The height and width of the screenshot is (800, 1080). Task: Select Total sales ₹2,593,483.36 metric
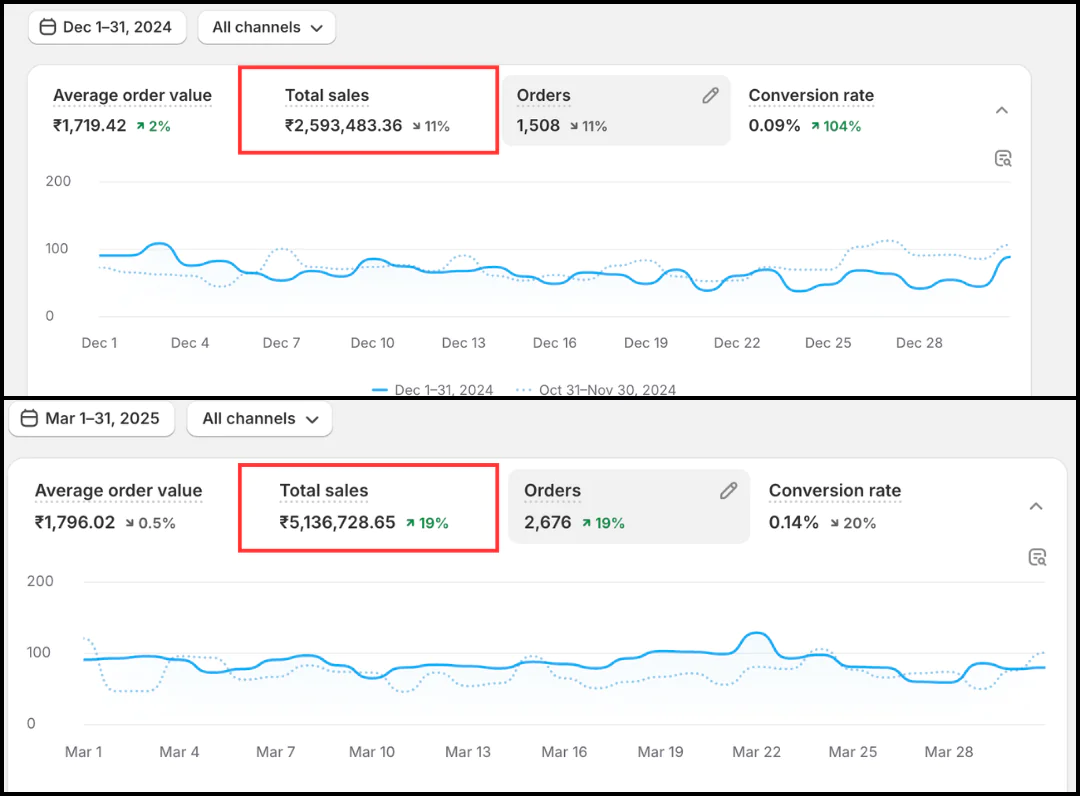tap(367, 110)
